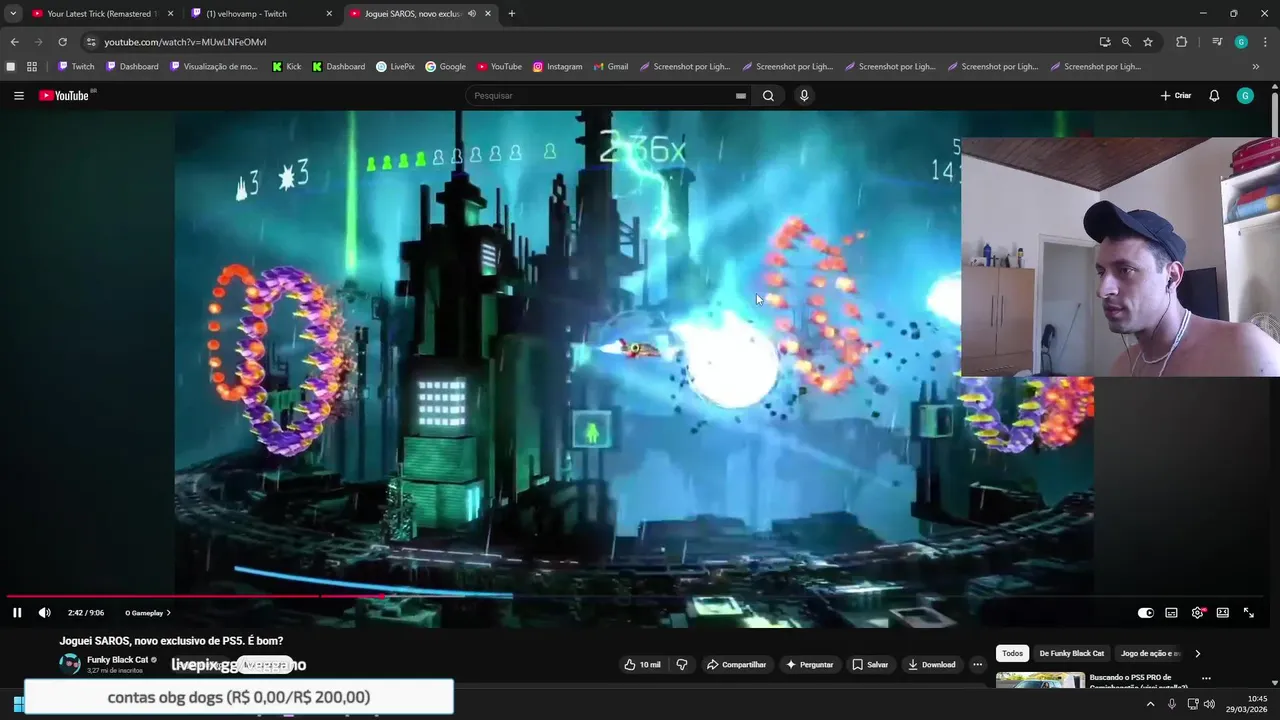Viewport: 1280px width, 720px height.
Task: Select the Todos filter chip
Action: point(1013,653)
